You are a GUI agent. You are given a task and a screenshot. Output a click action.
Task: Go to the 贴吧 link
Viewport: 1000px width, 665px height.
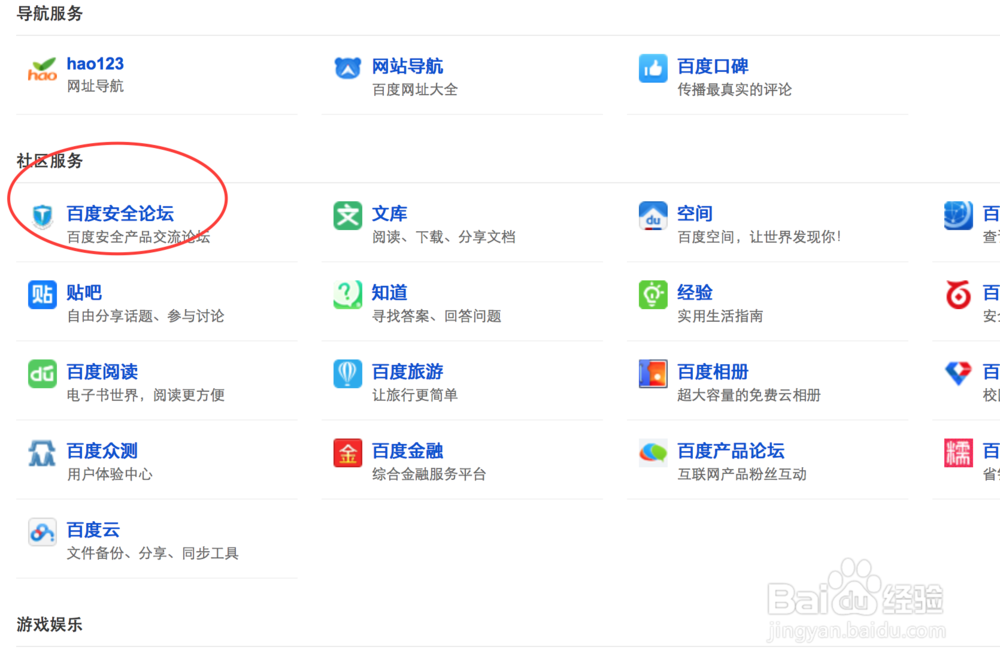(84, 293)
